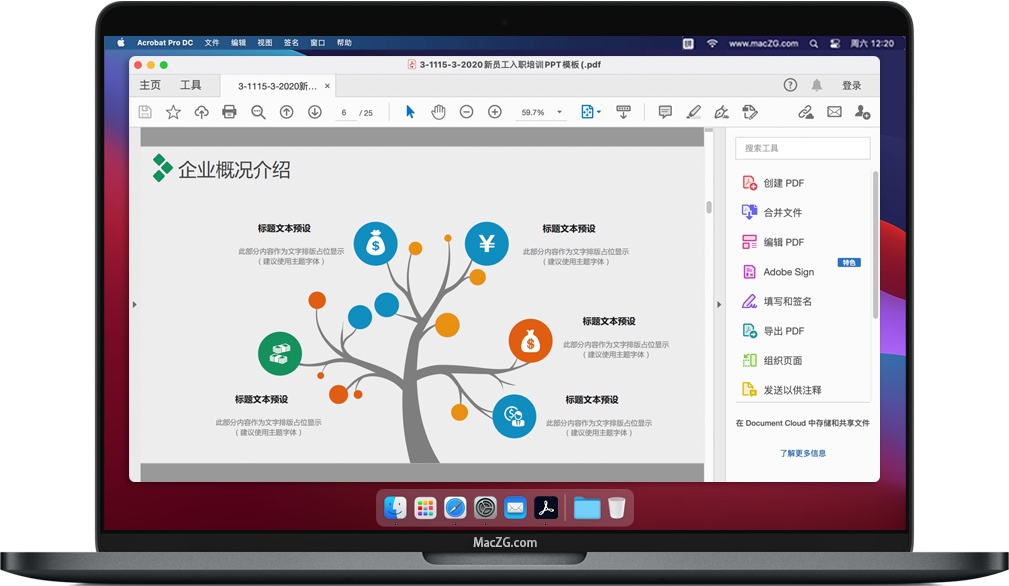Open the 59.7% zoom level dropdown
This screenshot has width=1009, height=586.
559,113
